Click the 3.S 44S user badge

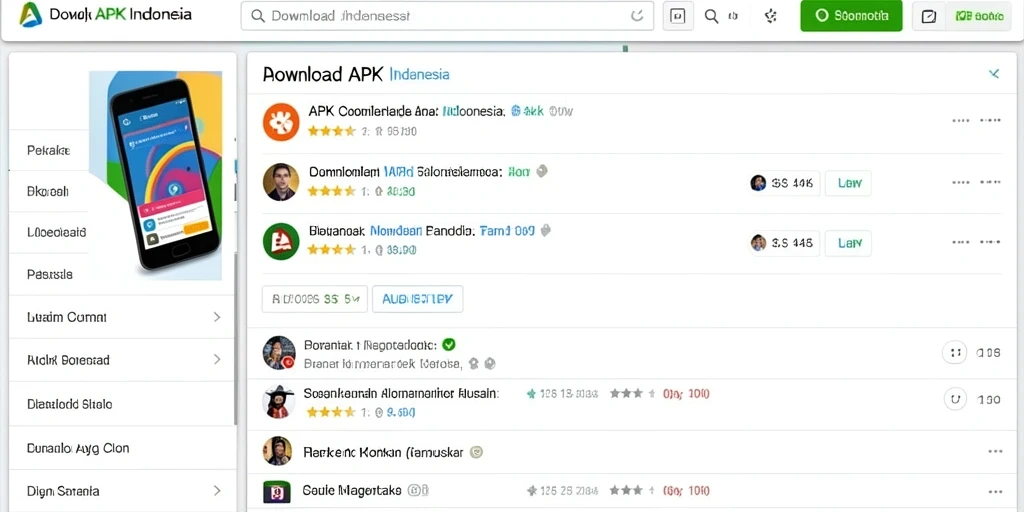click(x=784, y=243)
